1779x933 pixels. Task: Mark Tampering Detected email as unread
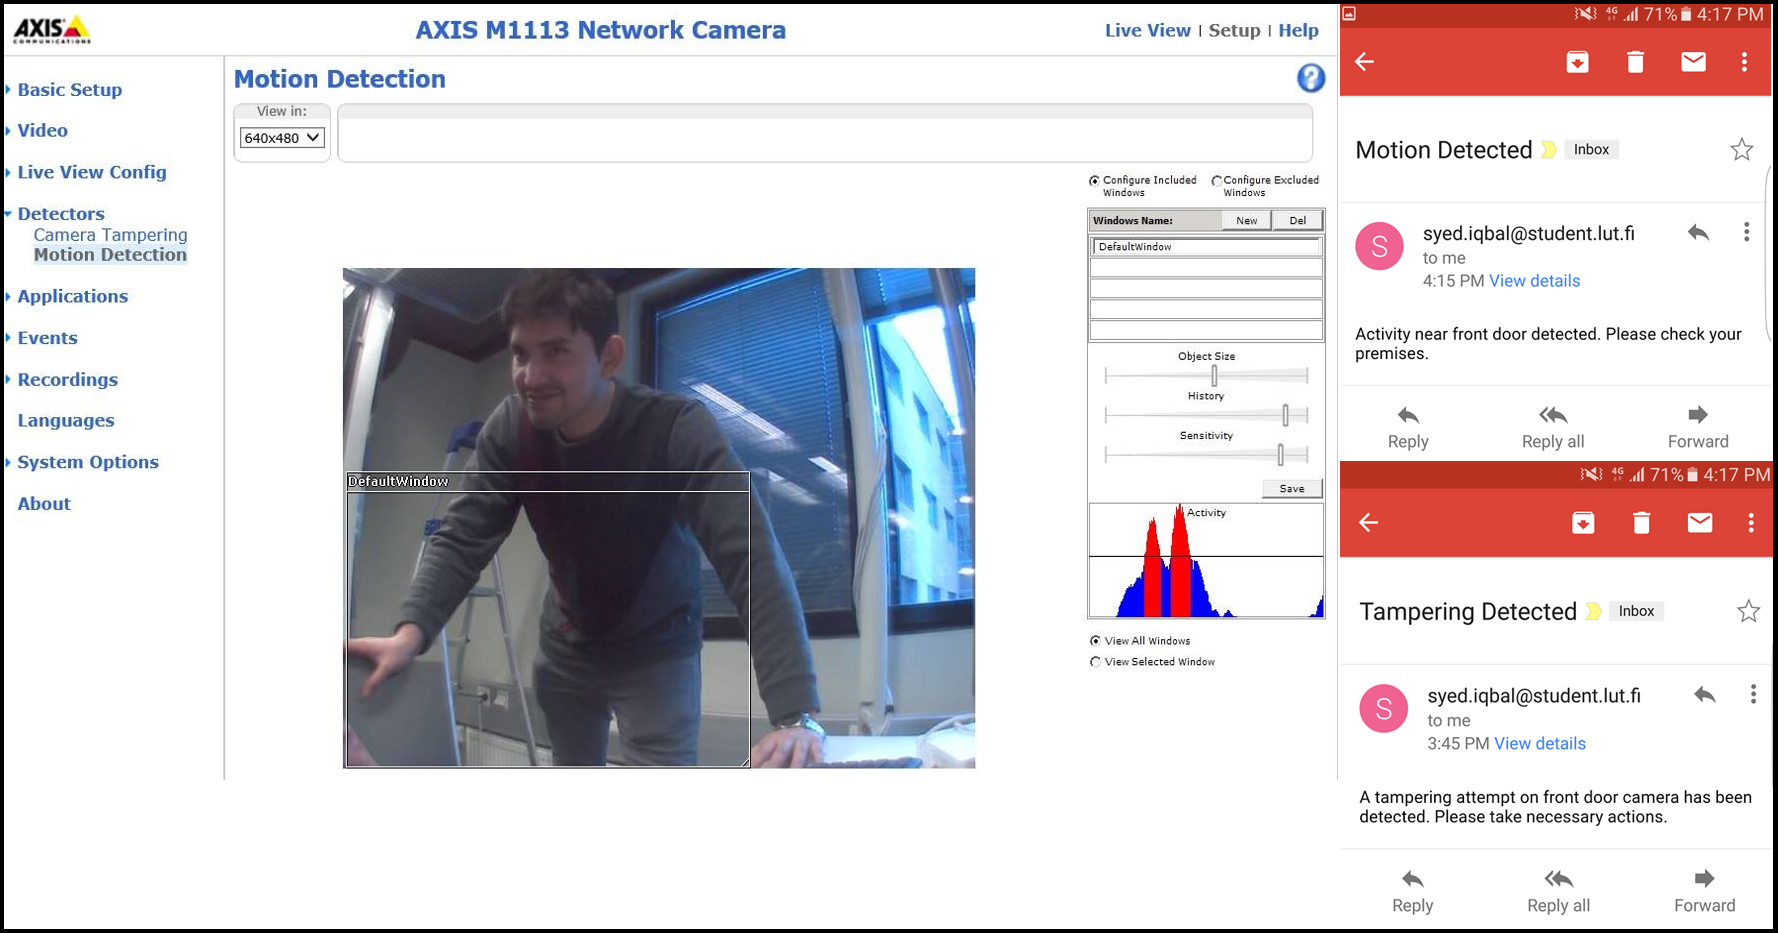coord(1700,522)
